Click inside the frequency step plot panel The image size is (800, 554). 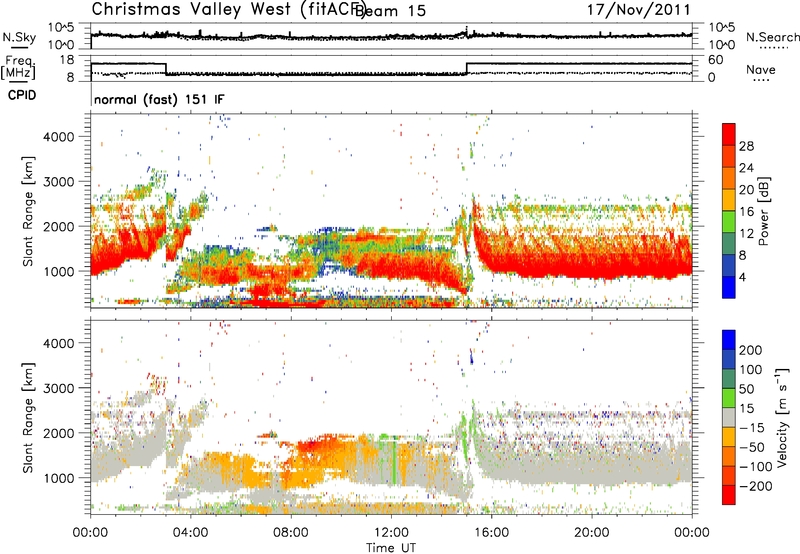click(391, 68)
